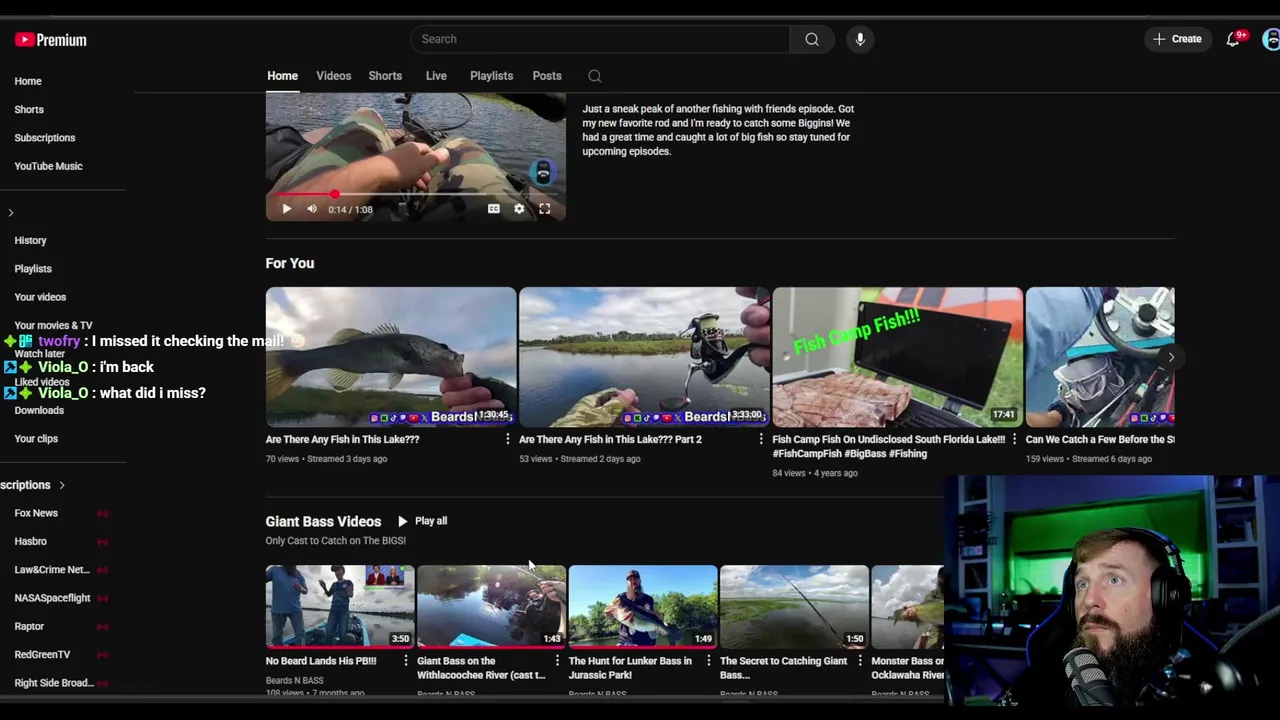Viewport: 1280px width, 720px height.
Task: Open Your videos in sidebar
Action: [x=40, y=297]
